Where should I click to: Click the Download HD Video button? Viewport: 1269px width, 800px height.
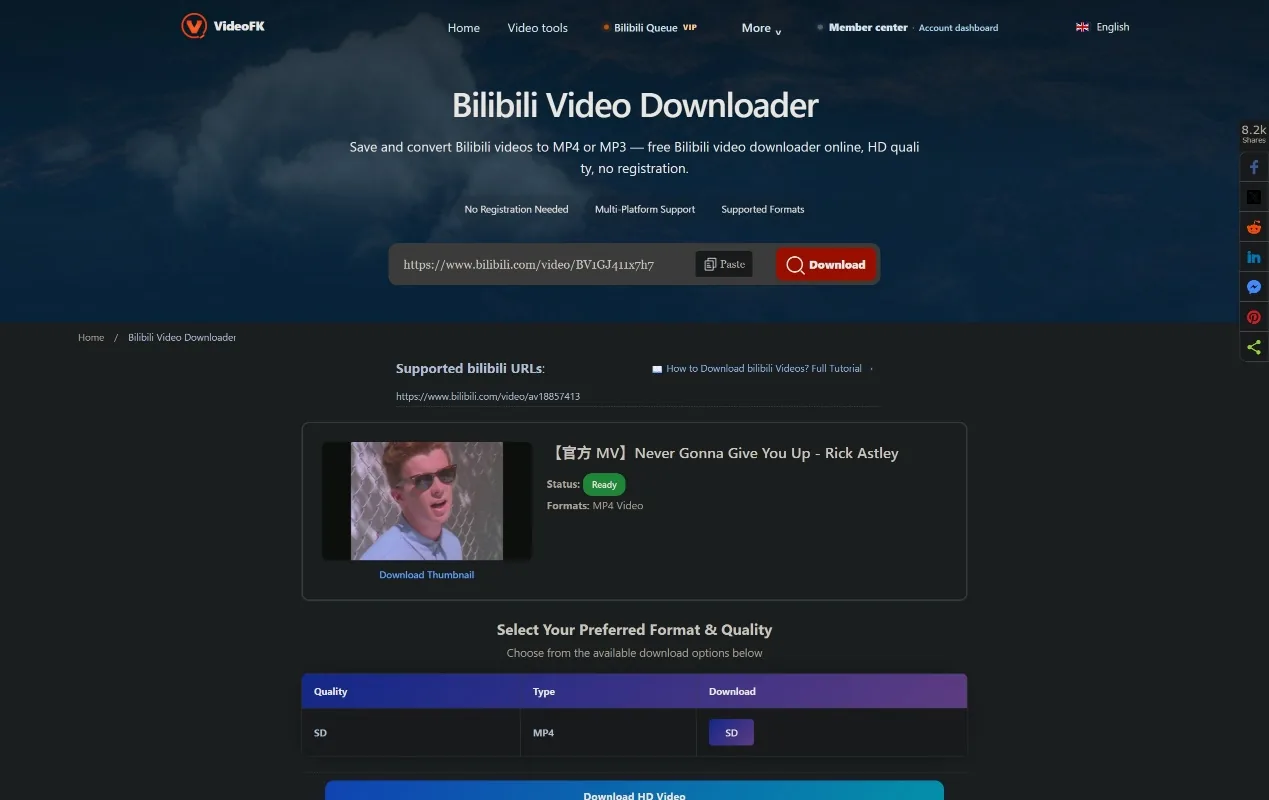tap(634, 791)
